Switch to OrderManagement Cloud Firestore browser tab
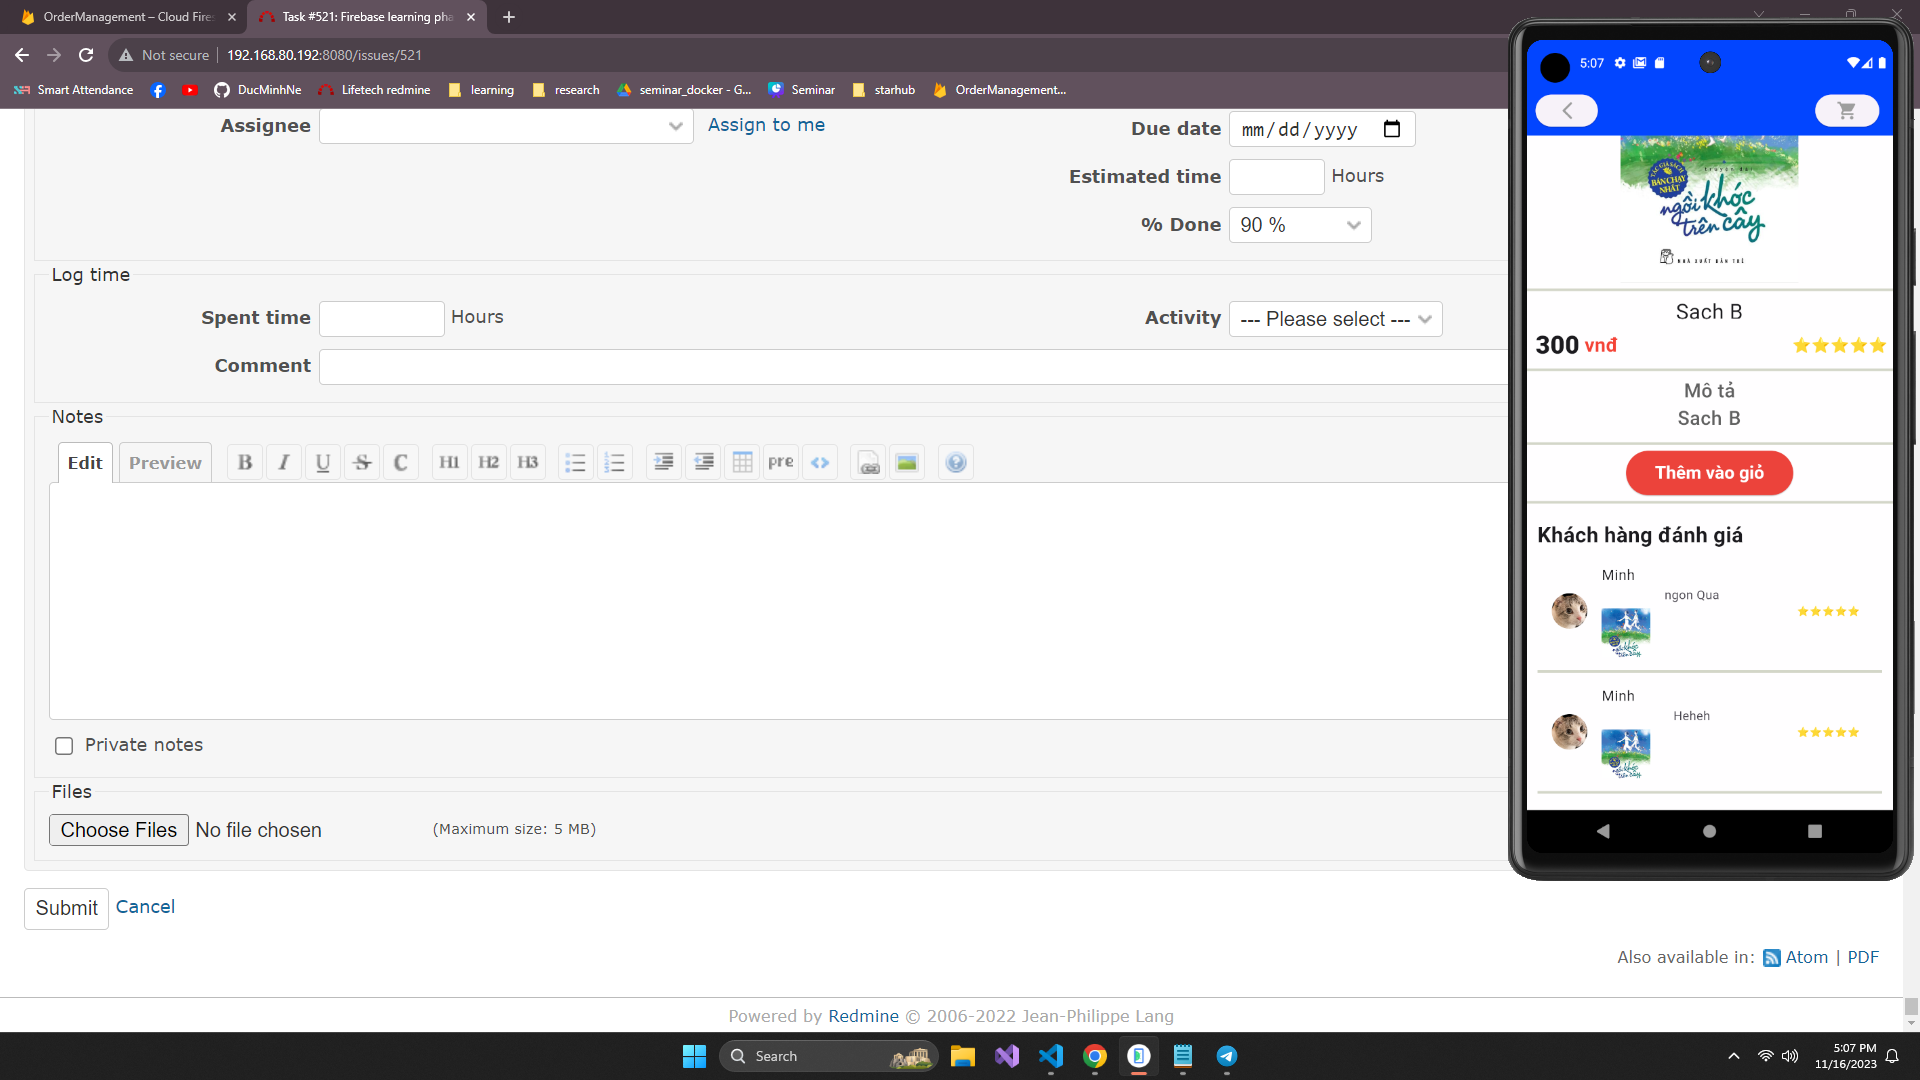1920x1080 pixels. pos(128,17)
